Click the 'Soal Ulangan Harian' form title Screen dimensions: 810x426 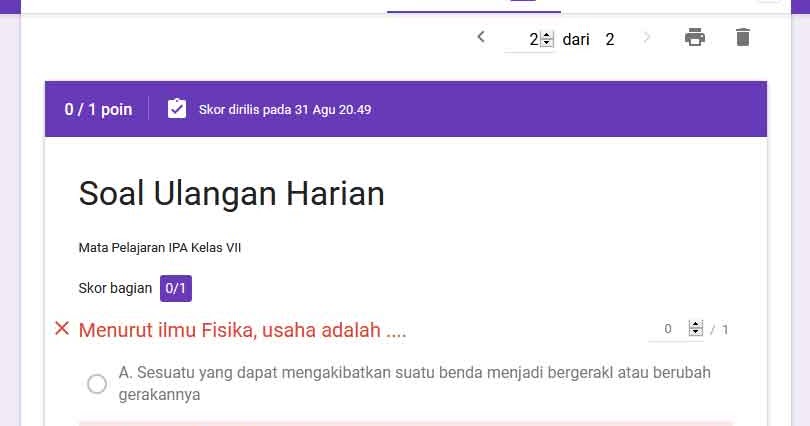231,194
